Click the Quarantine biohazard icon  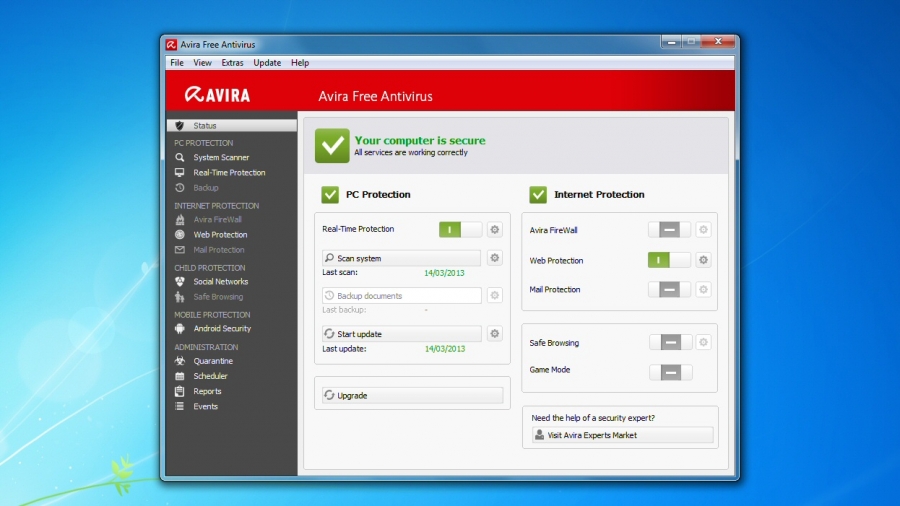tap(180, 361)
